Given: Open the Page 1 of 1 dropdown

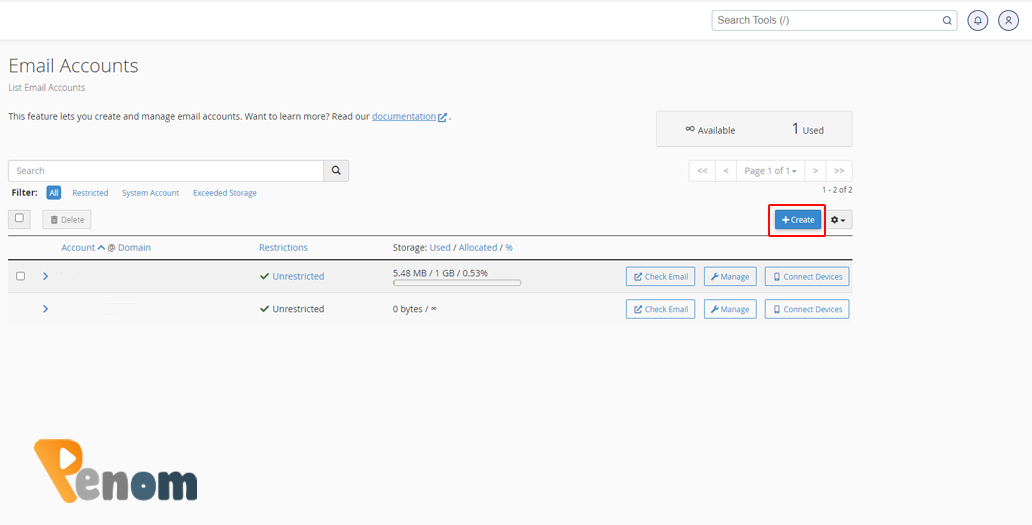Looking at the screenshot, I should click(x=770, y=170).
